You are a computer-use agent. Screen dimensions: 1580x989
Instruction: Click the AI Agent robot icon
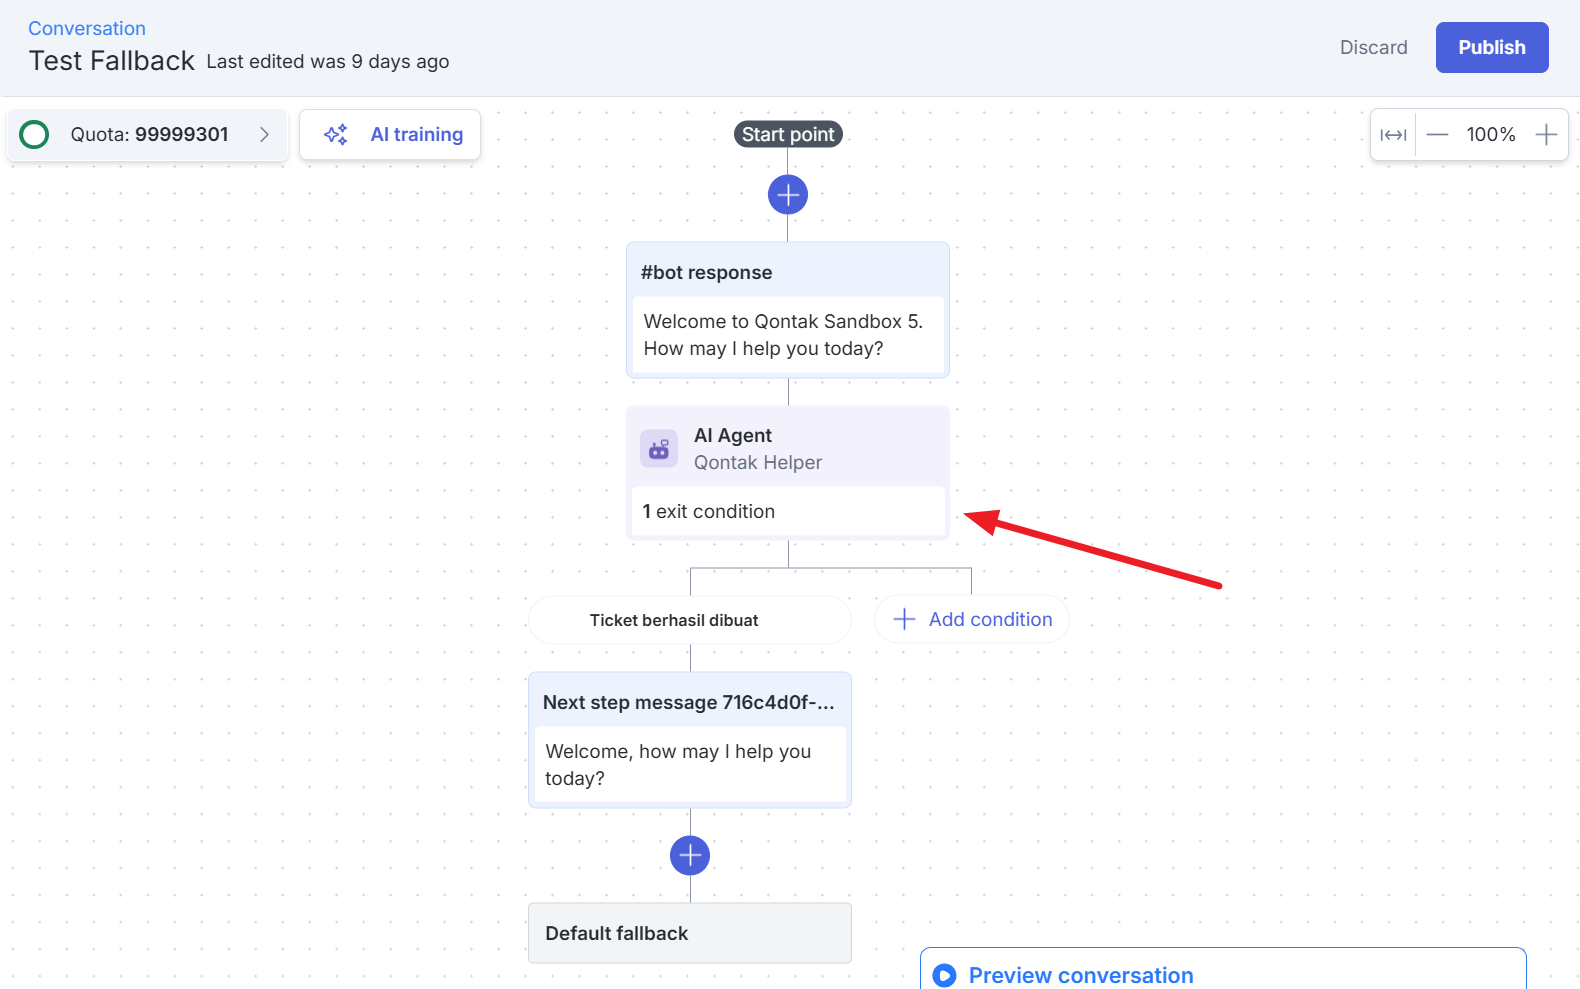(x=659, y=449)
